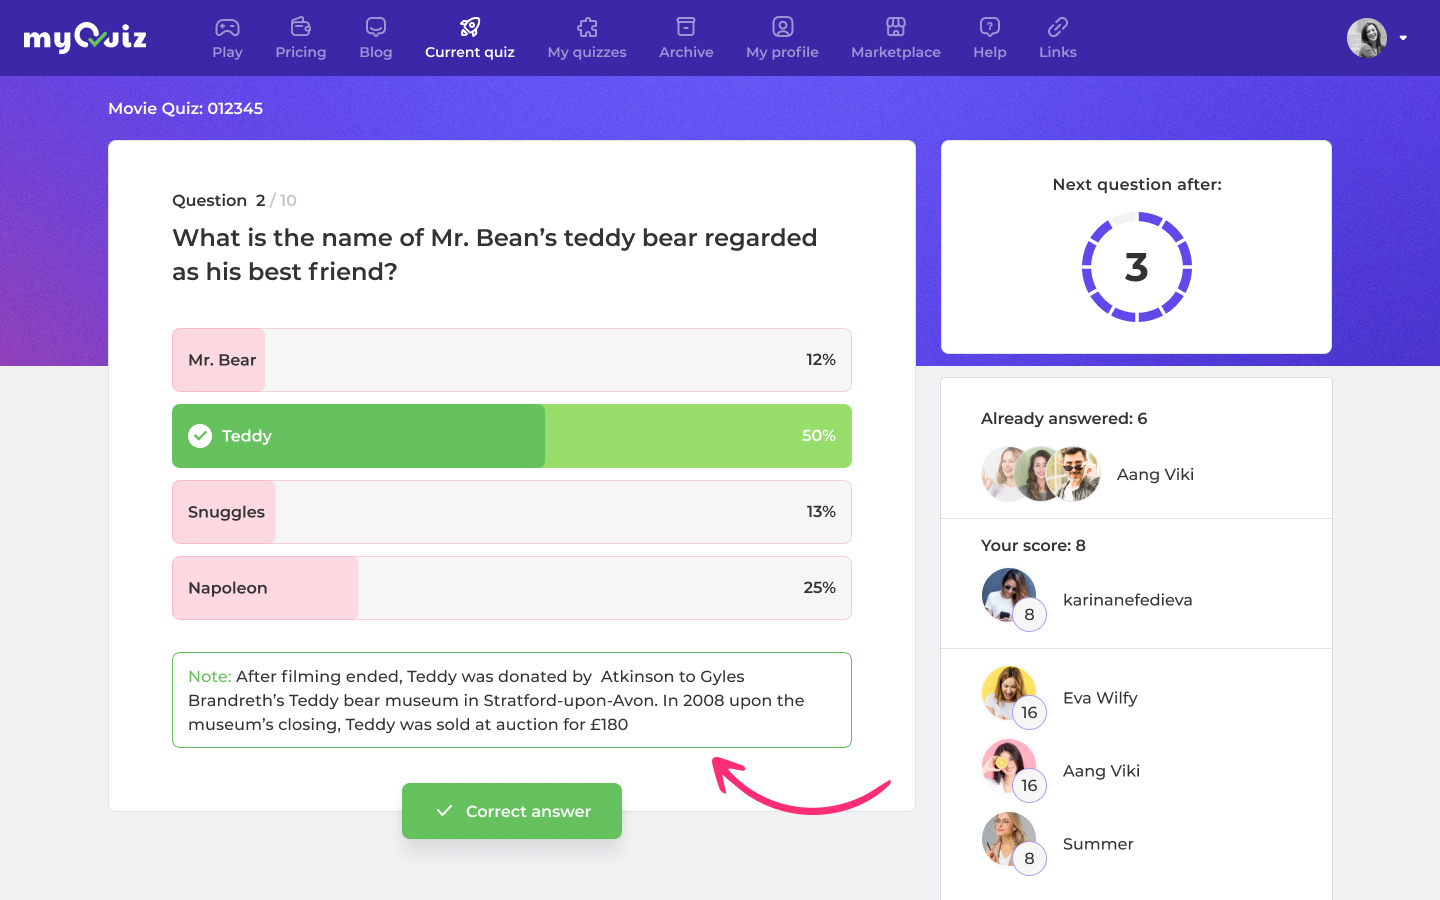Click the Correct answer button

(512, 811)
